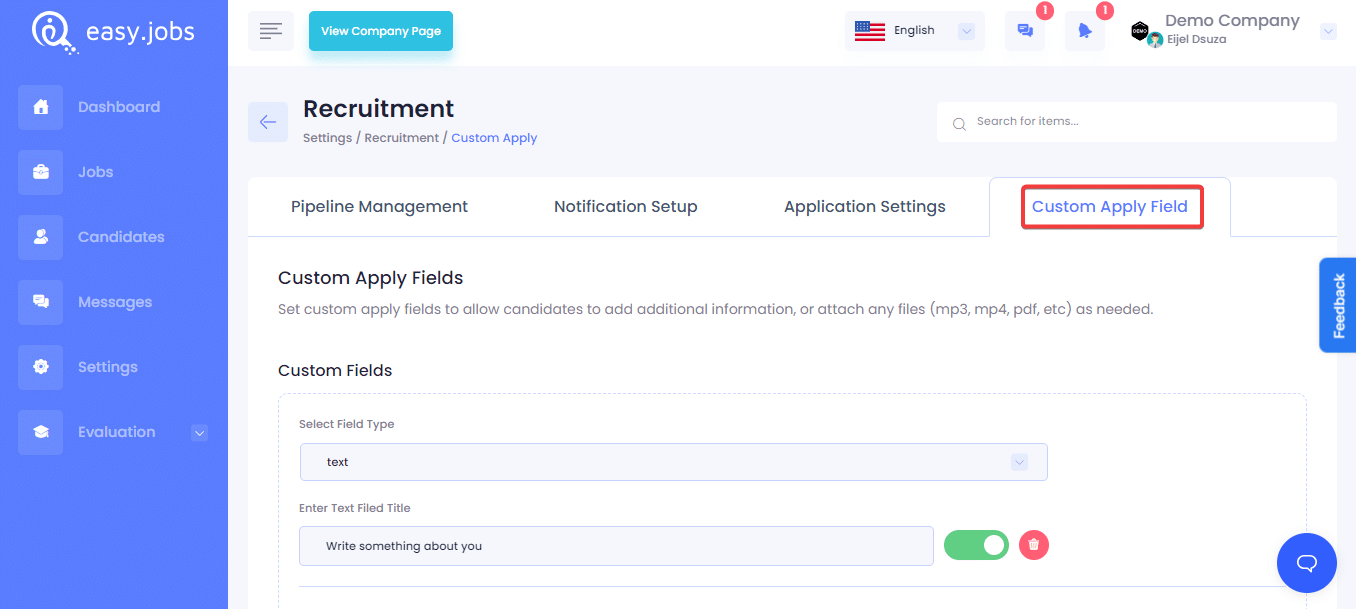Open the Recruitment breadcrumb link
Image resolution: width=1356 pixels, height=609 pixels.
(x=401, y=137)
